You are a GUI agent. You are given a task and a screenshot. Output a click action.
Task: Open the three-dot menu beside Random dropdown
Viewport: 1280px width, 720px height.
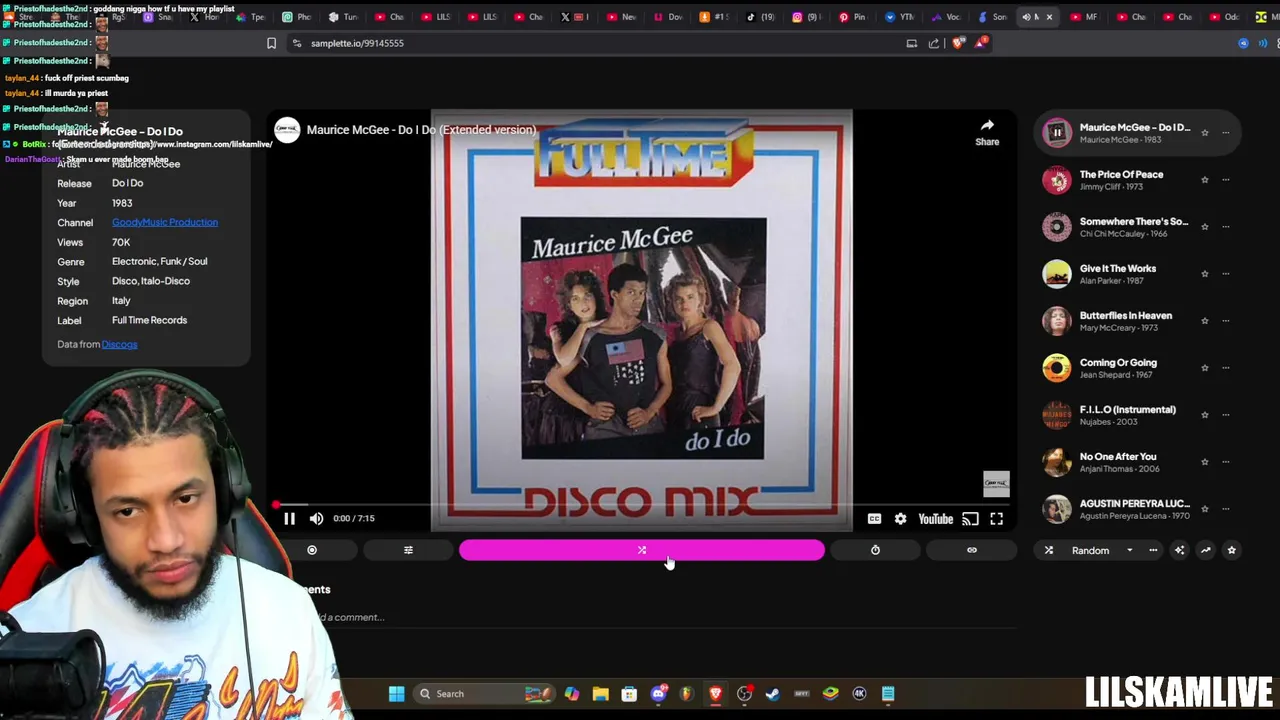click(x=1153, y=550)
